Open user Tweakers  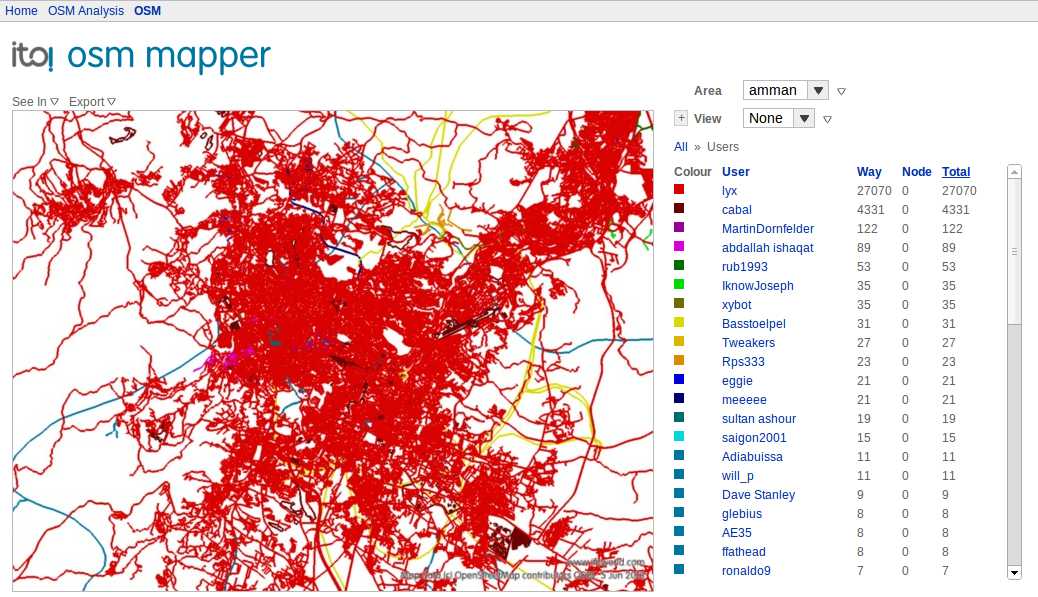coord(748,343)
